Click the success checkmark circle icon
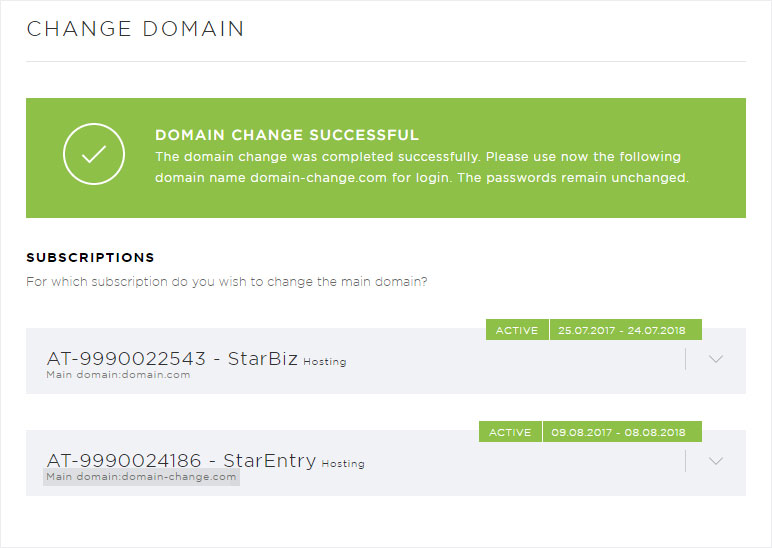Viewport: 772px width, 548px height. click(94, 154)
